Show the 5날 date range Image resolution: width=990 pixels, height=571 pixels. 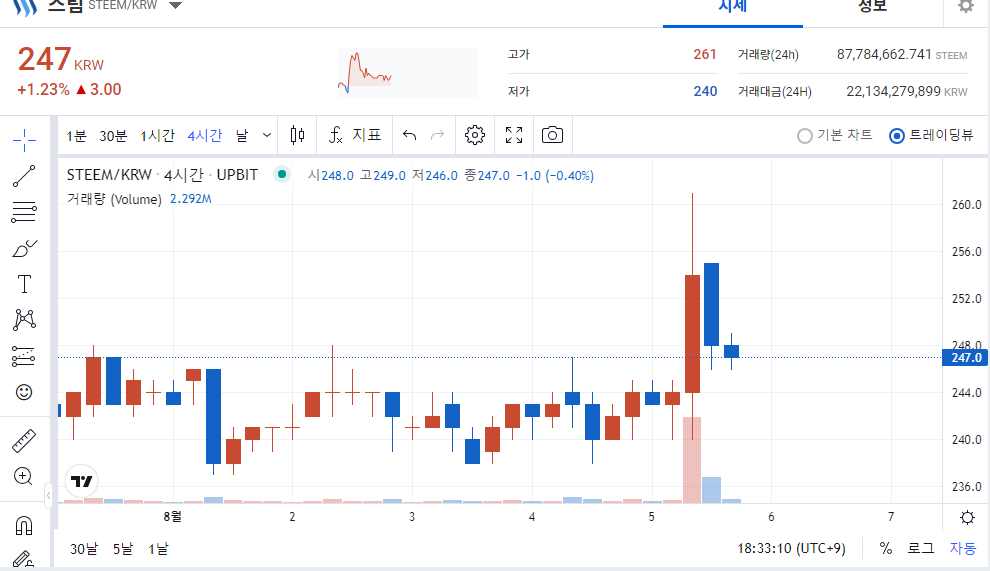123,549
